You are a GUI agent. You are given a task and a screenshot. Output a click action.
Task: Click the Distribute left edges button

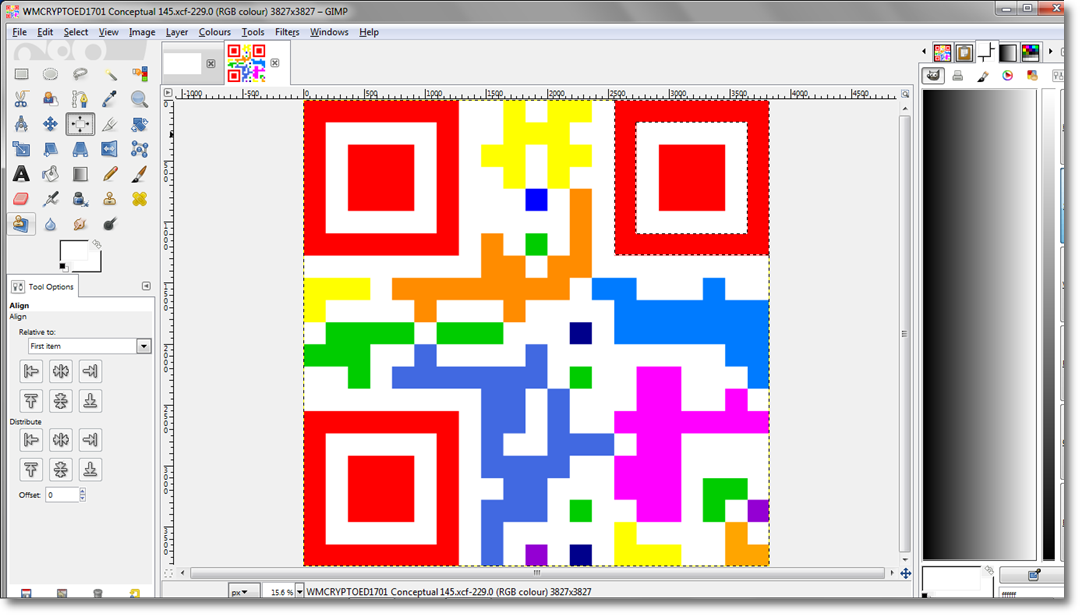(x=31, y=440)
